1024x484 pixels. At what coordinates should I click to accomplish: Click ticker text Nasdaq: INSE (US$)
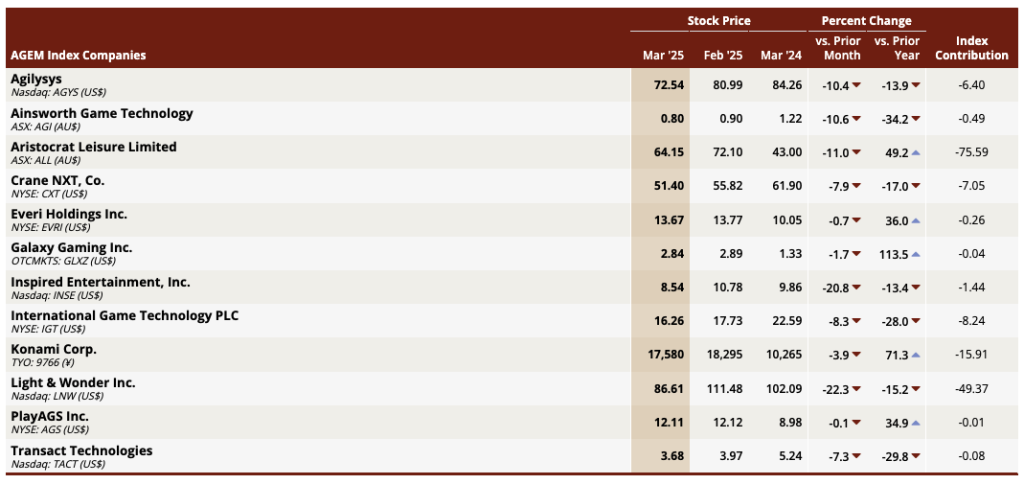click(x=56, y=296)
